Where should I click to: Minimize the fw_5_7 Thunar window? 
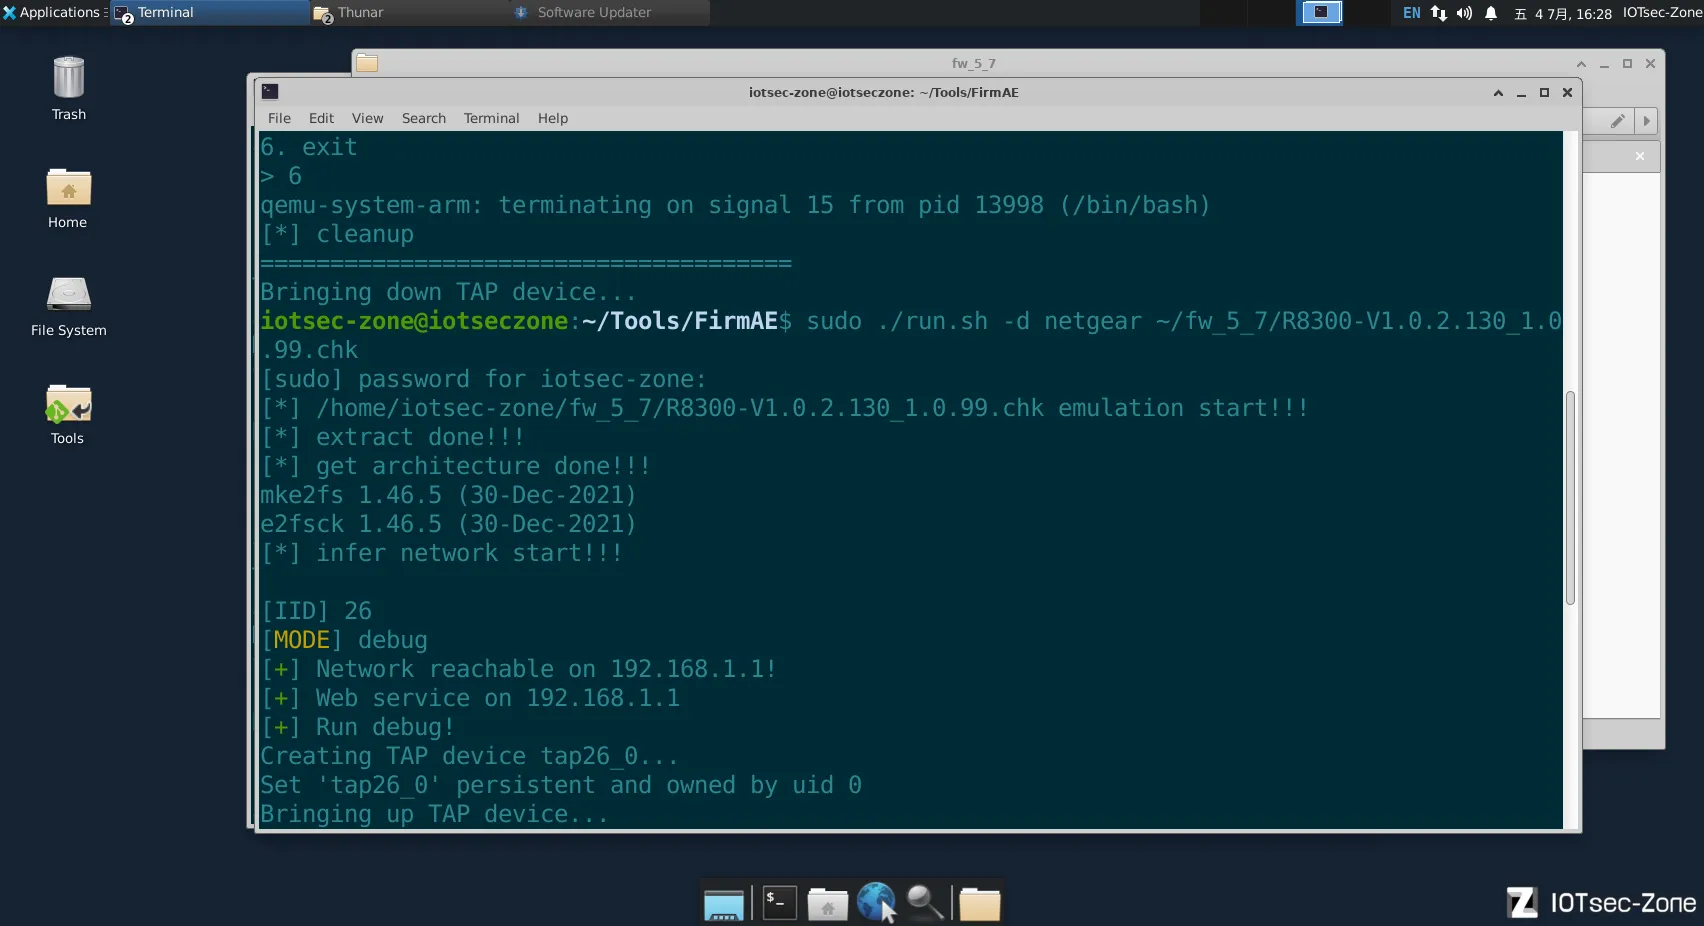pos(1604,64)
